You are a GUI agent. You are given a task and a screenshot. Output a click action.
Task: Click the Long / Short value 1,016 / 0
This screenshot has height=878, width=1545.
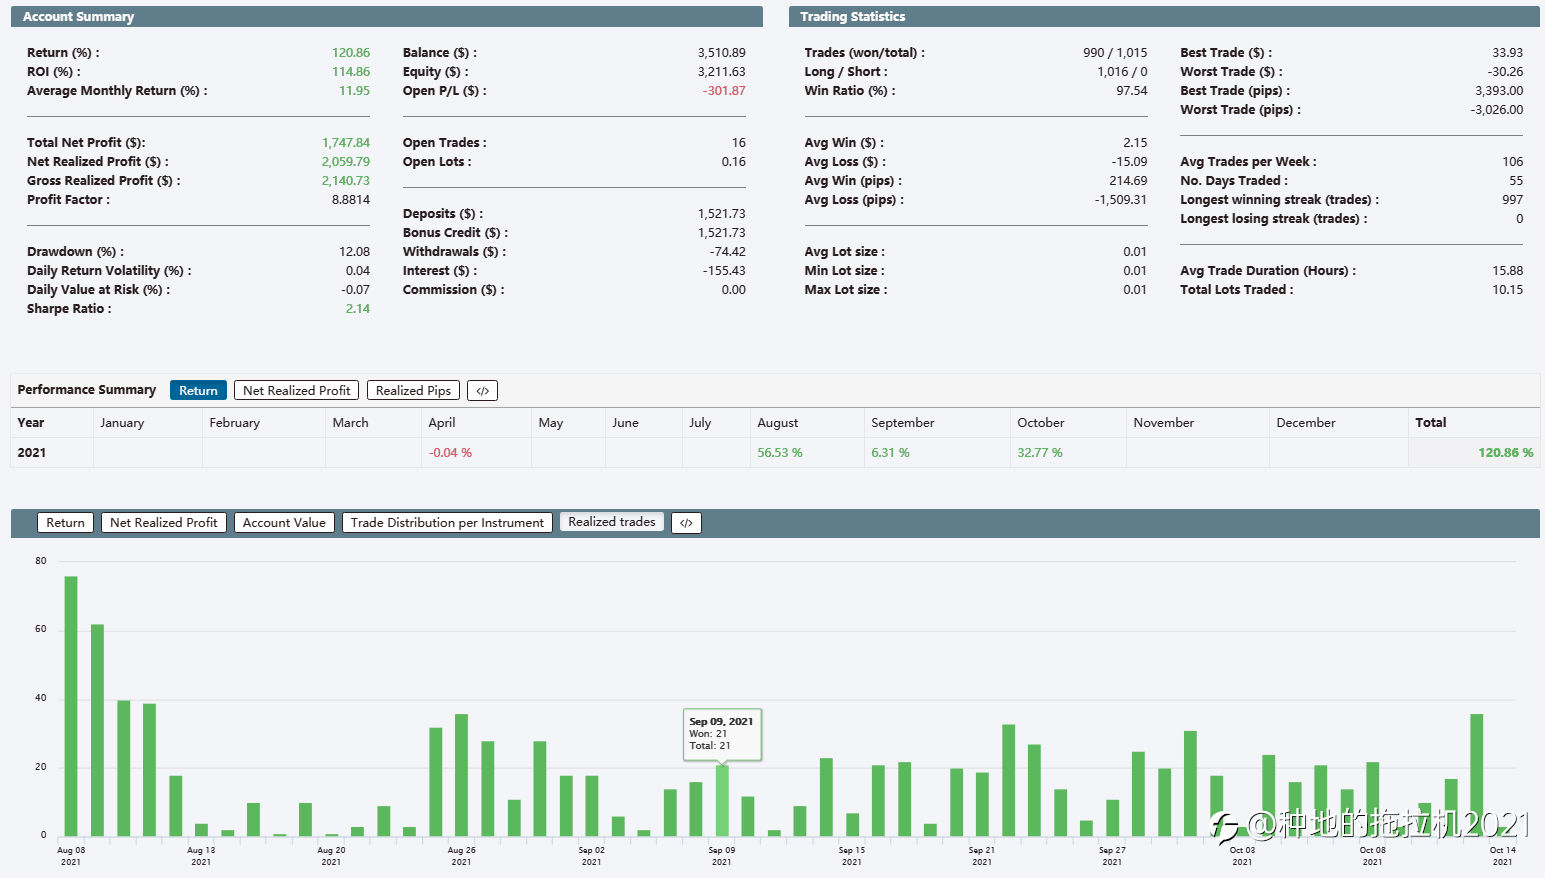coord(1122,72)
